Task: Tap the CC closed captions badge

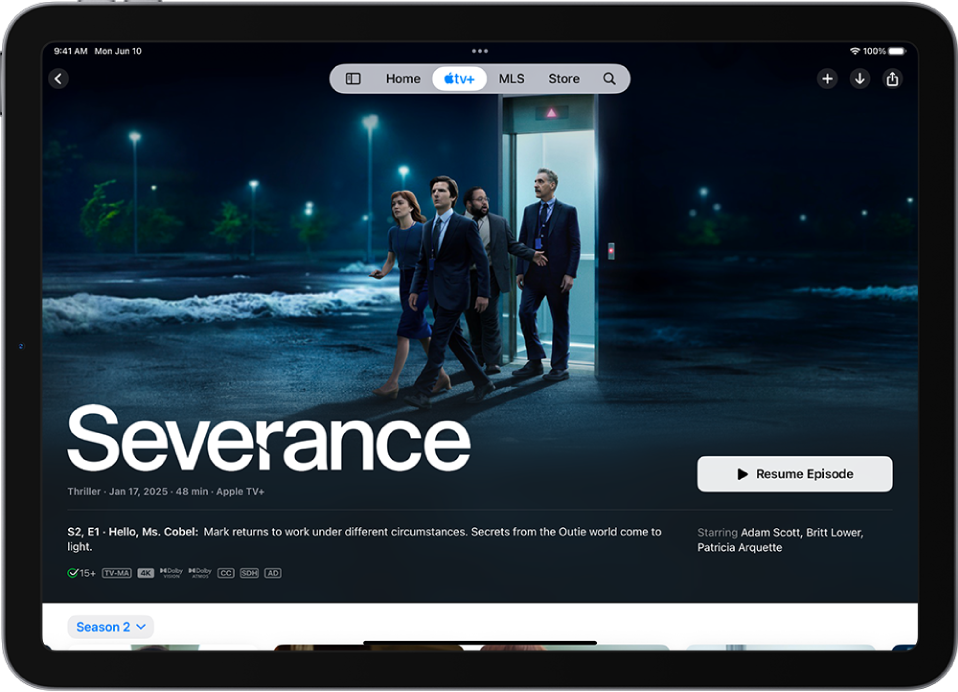Action: click(x=225, y=572)
